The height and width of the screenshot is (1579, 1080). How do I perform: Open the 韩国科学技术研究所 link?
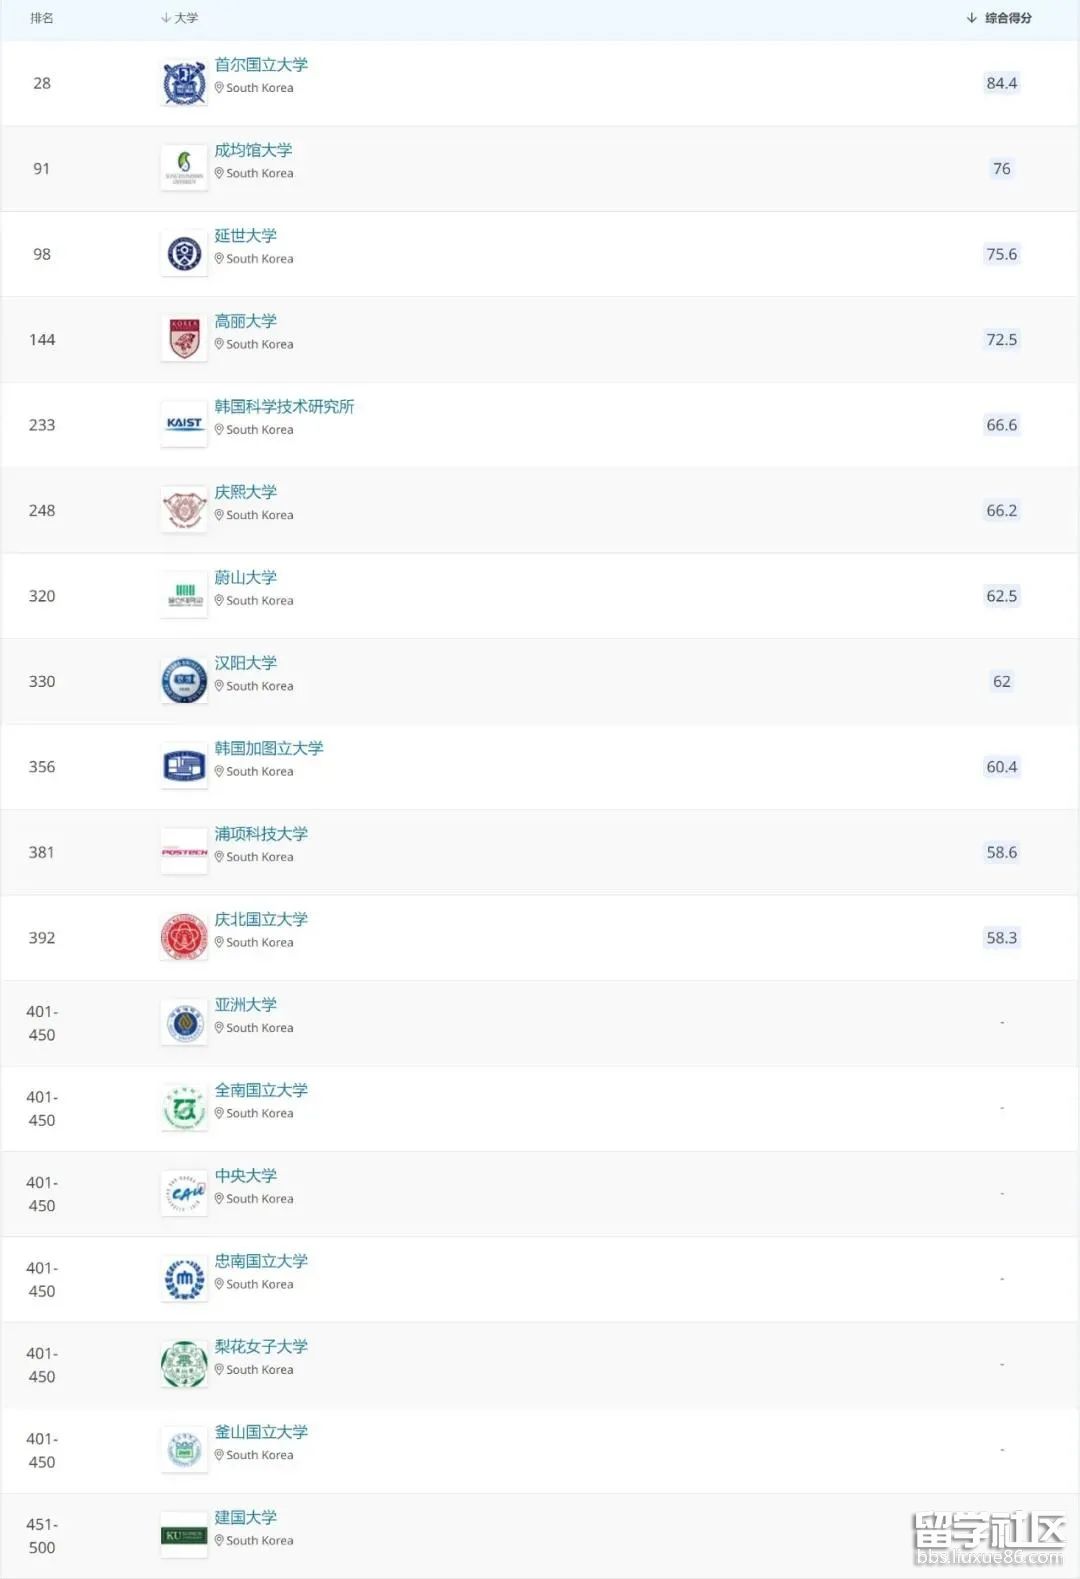(x=284, y=407)
